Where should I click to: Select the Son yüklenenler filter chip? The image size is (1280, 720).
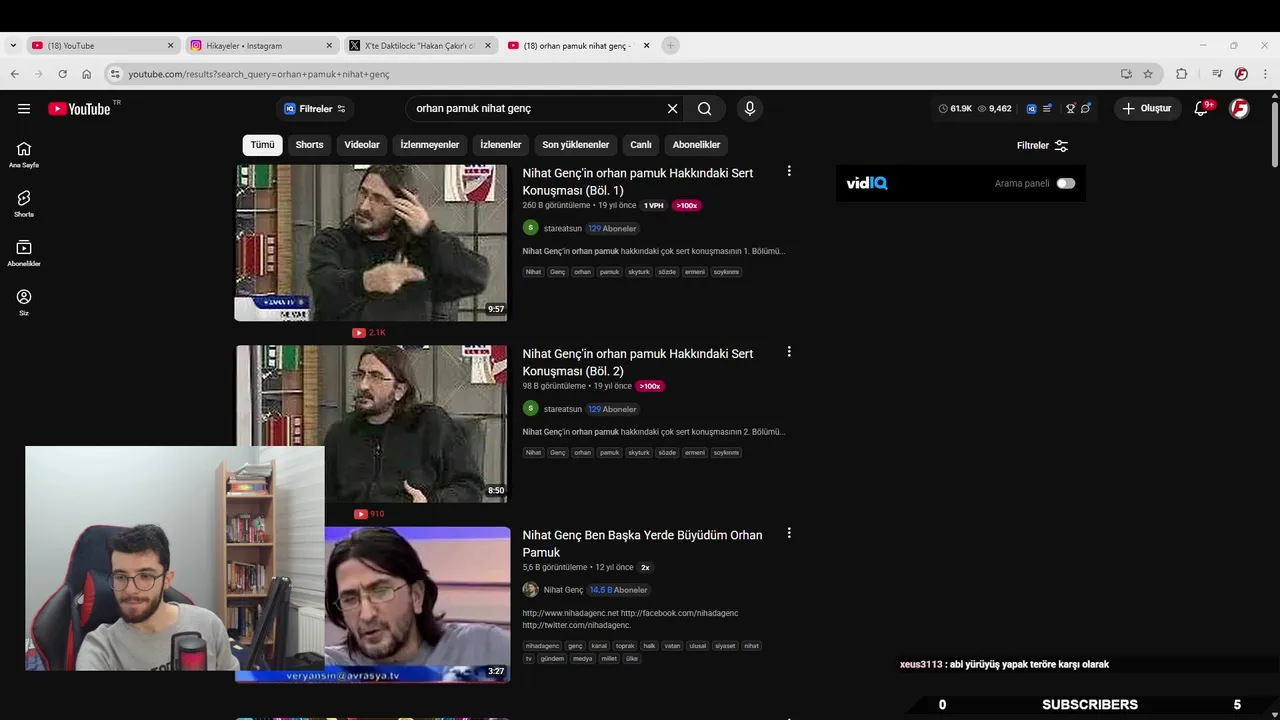tap(576, 145)
